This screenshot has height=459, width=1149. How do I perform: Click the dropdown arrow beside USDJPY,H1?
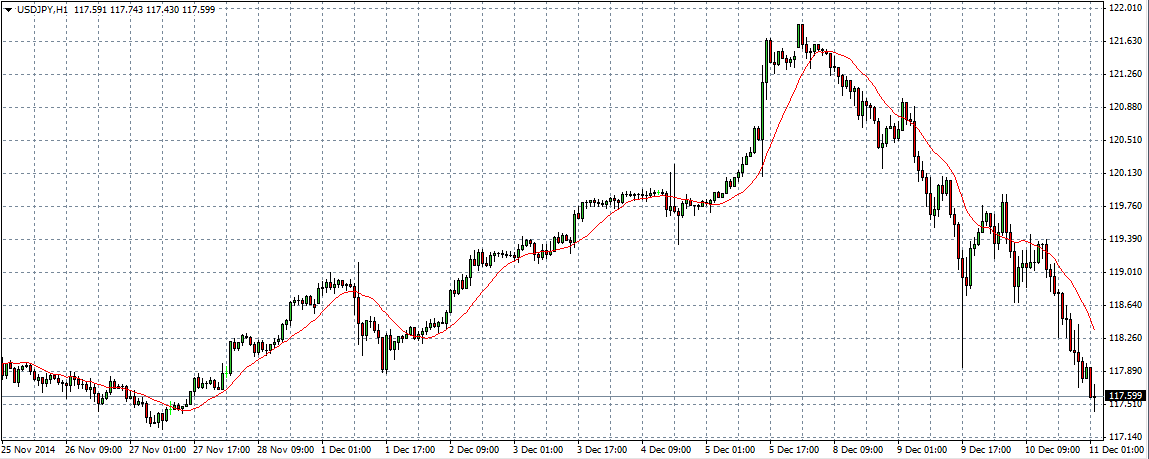tap(8, 10)
